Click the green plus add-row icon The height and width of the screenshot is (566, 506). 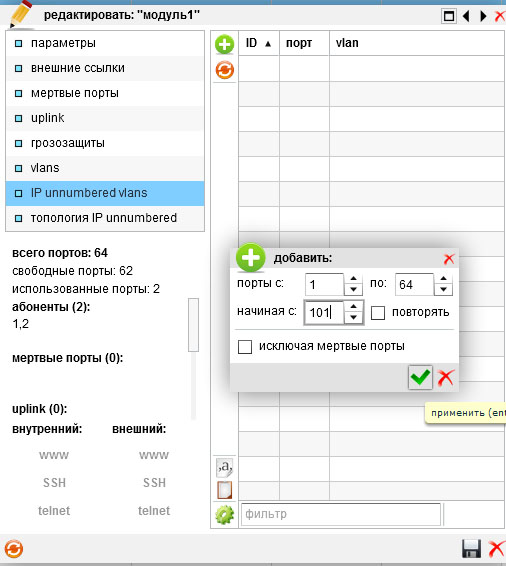point(224,44)
